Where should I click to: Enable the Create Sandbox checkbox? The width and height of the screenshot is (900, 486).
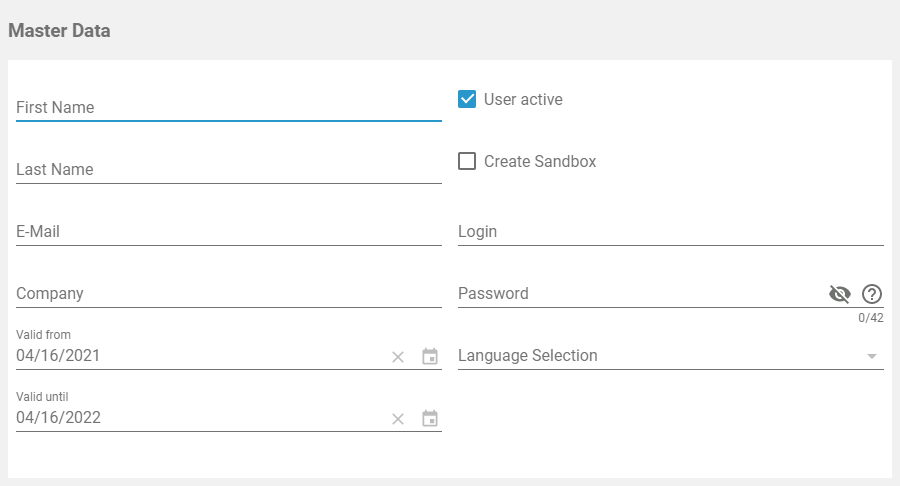tap(467, 161)
